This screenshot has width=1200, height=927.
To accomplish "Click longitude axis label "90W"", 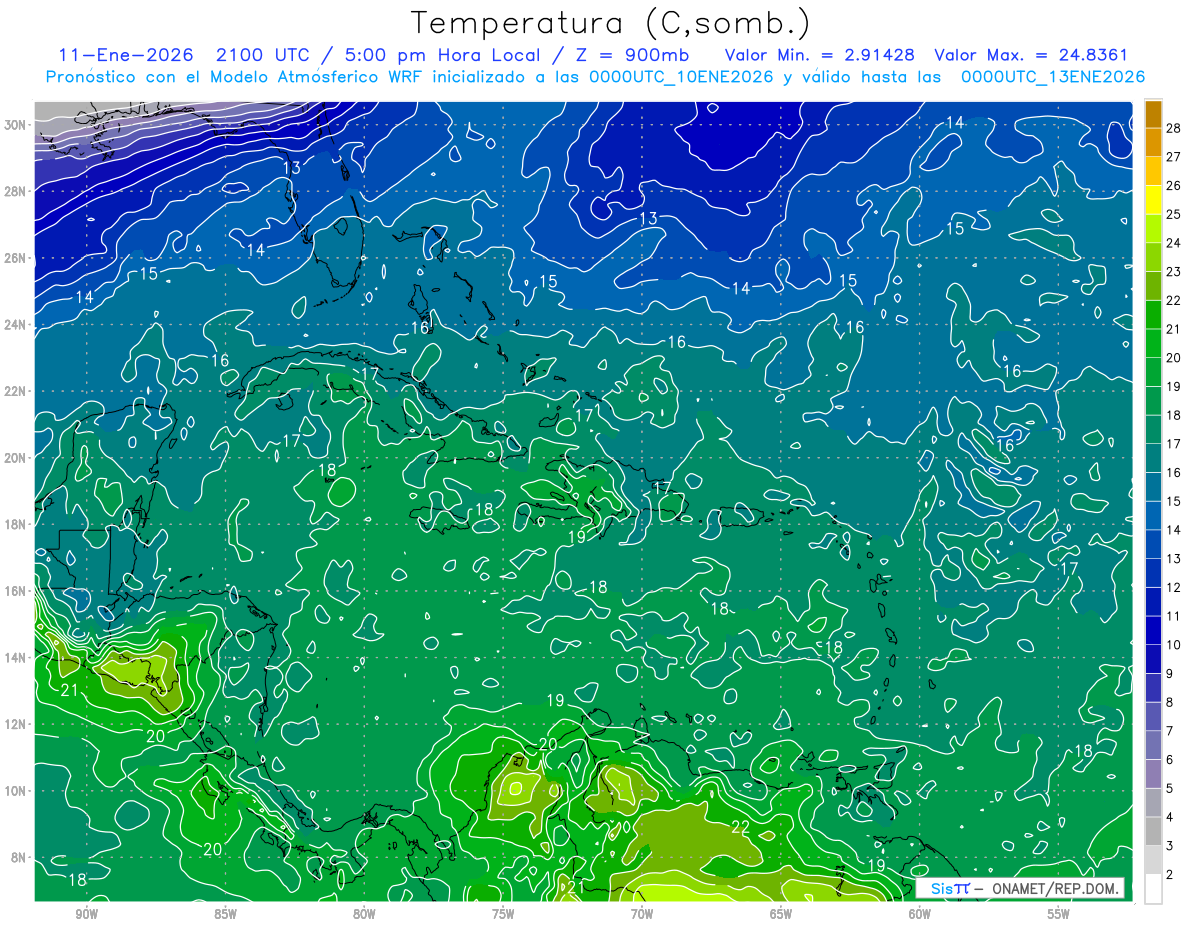I will pyautogui.click(x=86, y=914).
